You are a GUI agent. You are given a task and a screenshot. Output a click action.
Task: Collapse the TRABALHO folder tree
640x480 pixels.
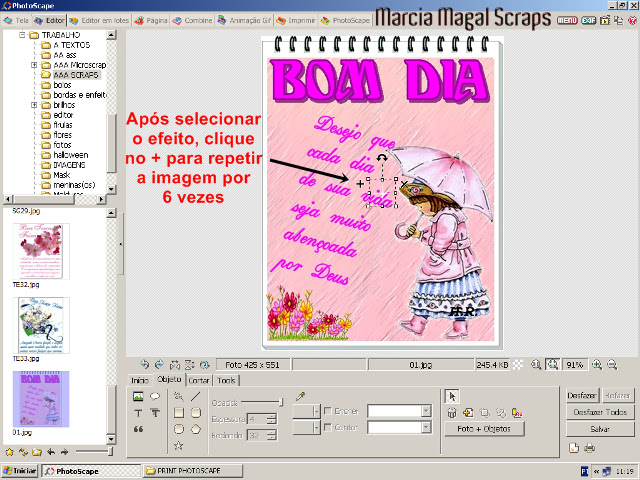coord(22,35)
